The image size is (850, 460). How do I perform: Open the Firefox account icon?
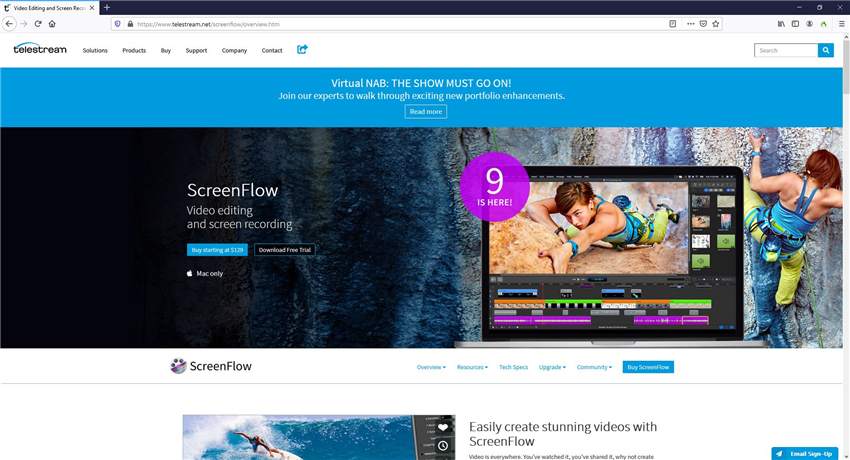click(x=809, y=24)
